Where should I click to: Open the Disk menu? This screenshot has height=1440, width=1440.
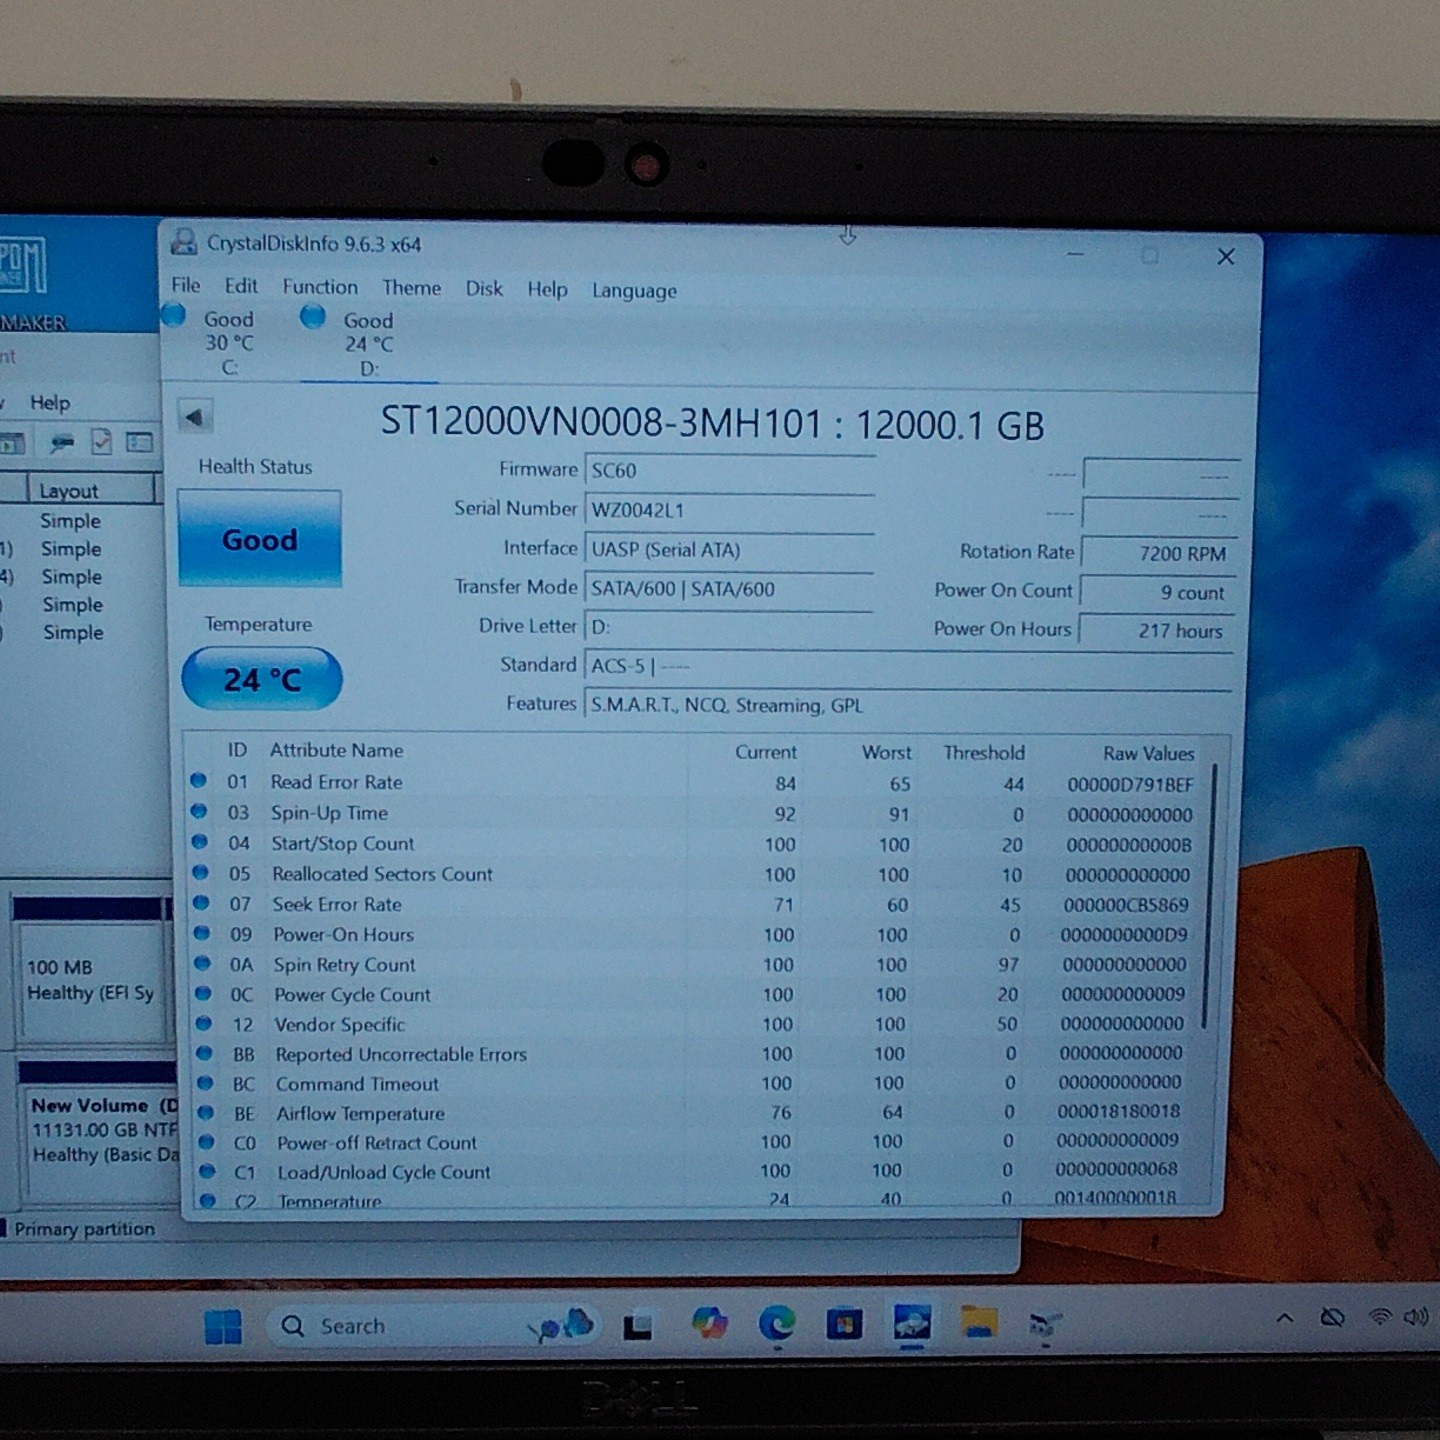(484, 289)
